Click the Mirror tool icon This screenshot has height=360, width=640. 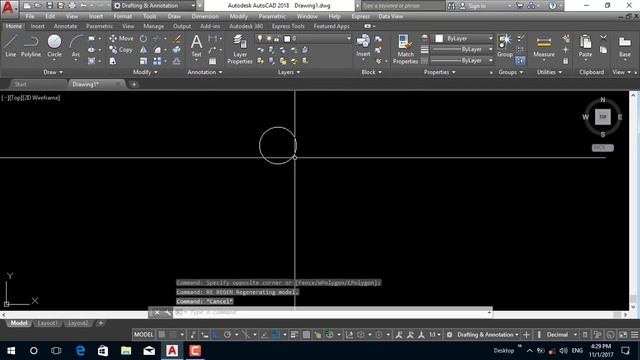pos(143,50)
